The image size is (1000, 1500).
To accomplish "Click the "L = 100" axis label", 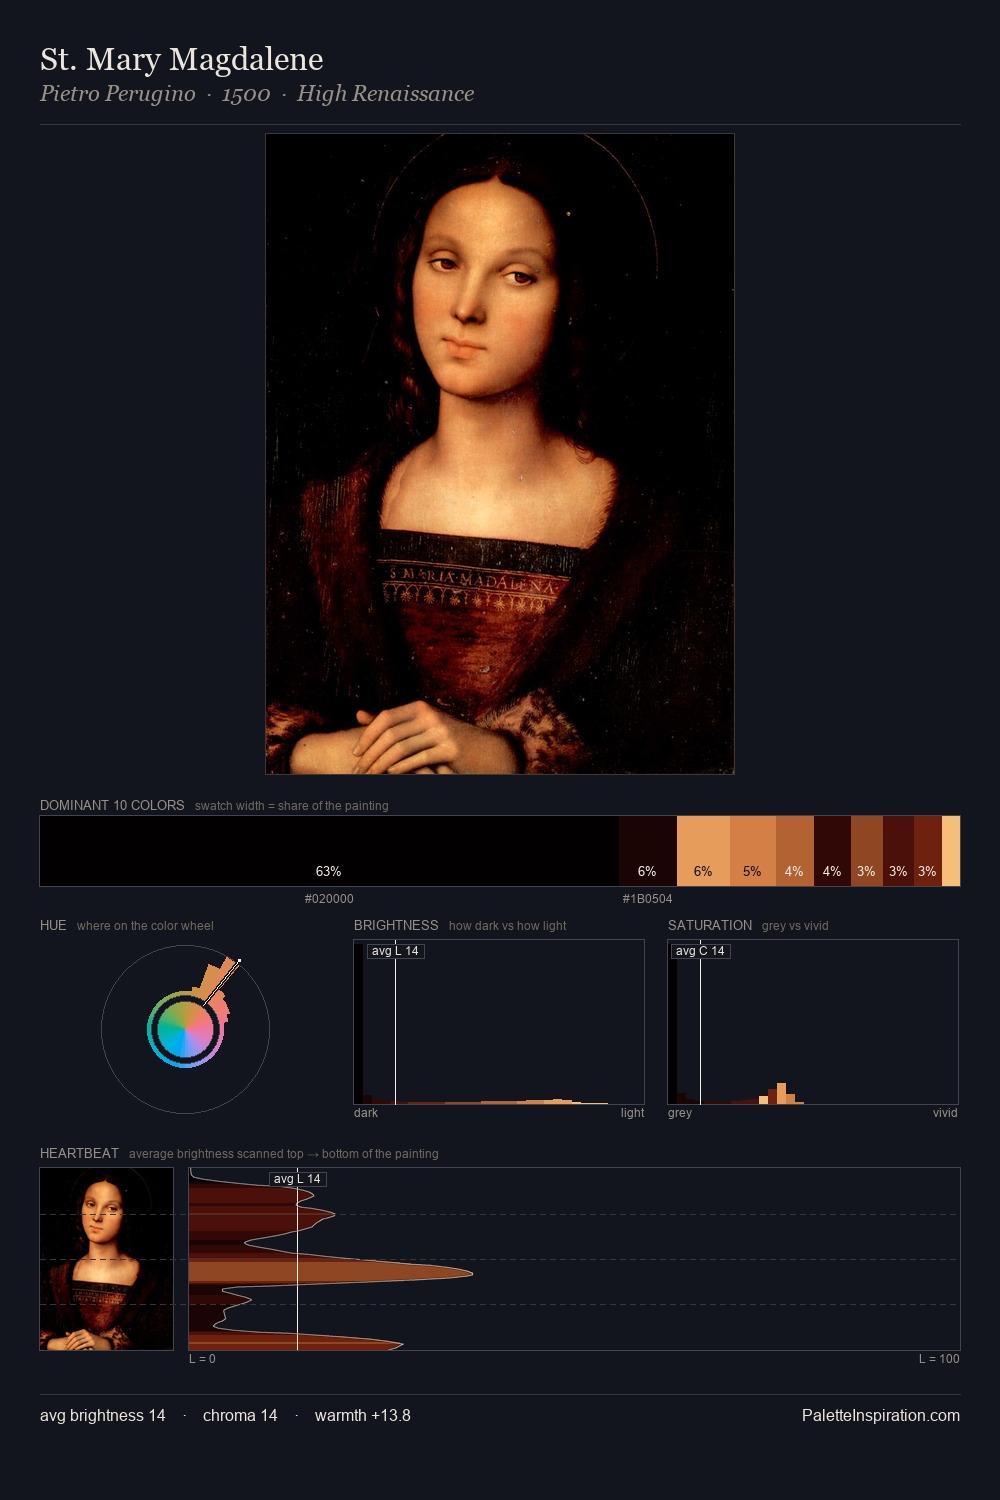I will pos(939,1359).
